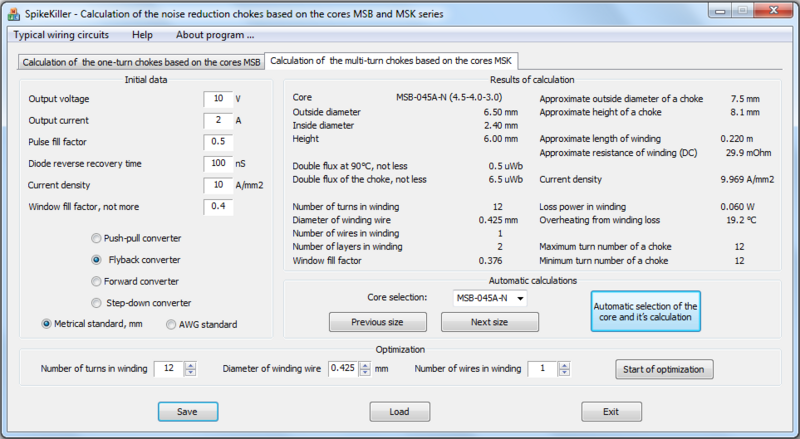This screenshot has width=800, height=439.
Task: Select multi-turn chokes MSK tab
Action: coord(391,61)
